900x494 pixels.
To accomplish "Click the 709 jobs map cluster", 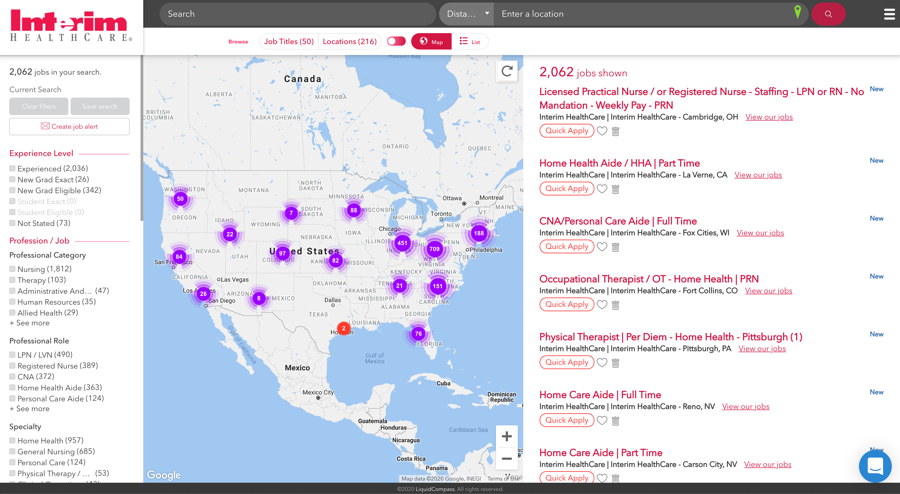I will (435, 249).
